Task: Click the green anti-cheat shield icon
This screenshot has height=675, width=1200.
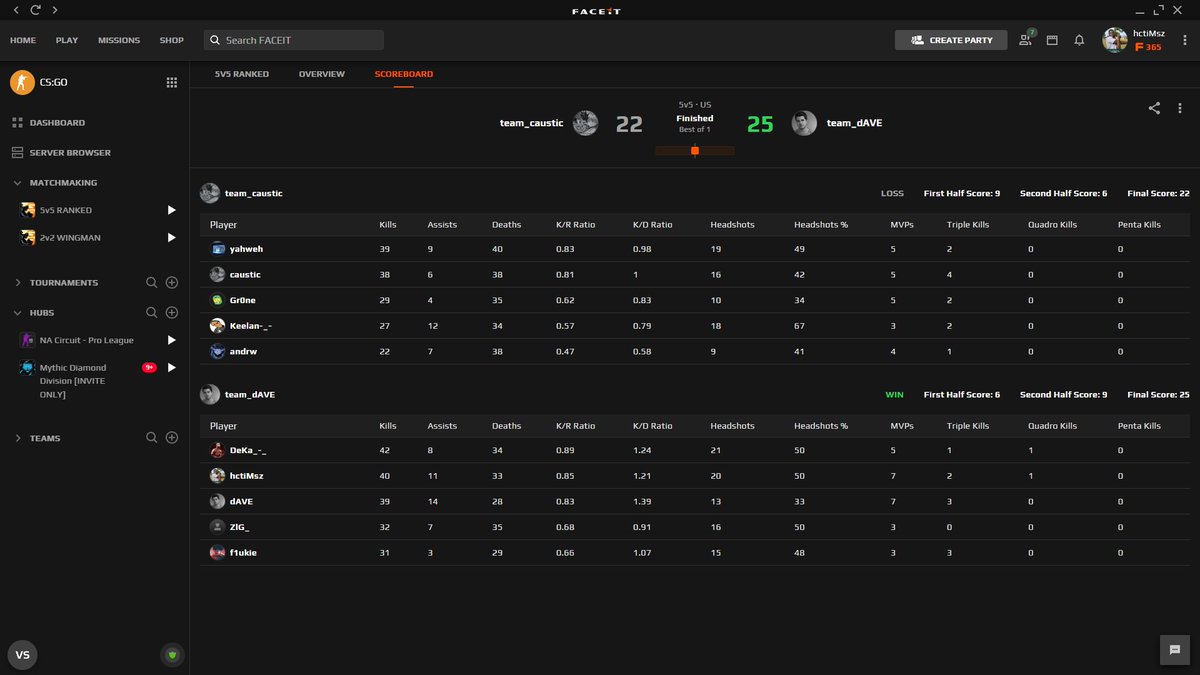Action: [x=172, y=655]
